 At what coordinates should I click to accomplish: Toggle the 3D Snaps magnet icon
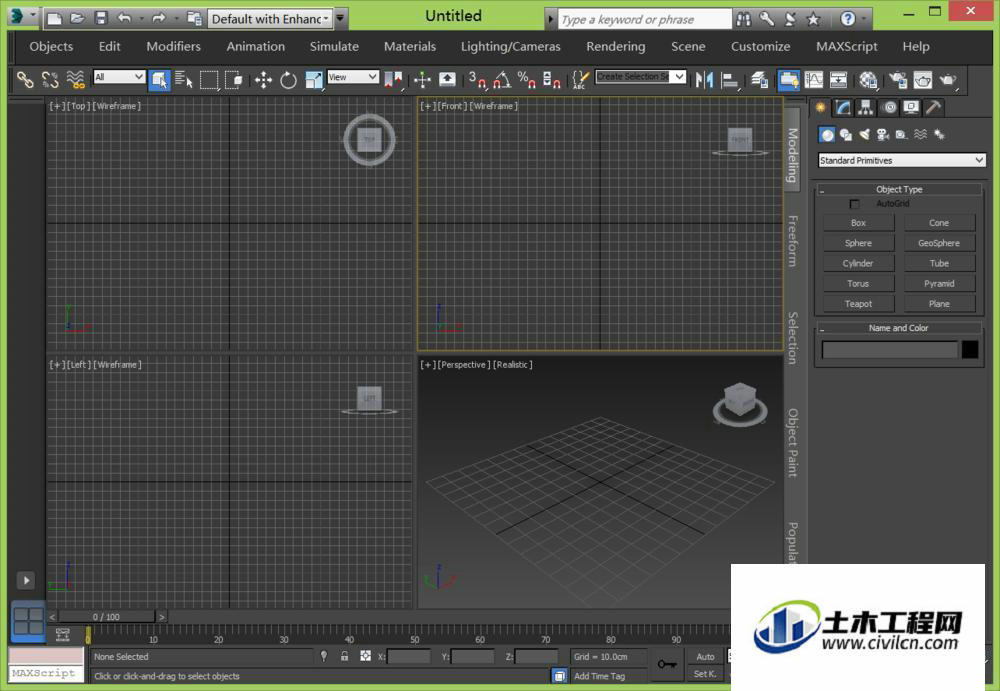(477, 80)
